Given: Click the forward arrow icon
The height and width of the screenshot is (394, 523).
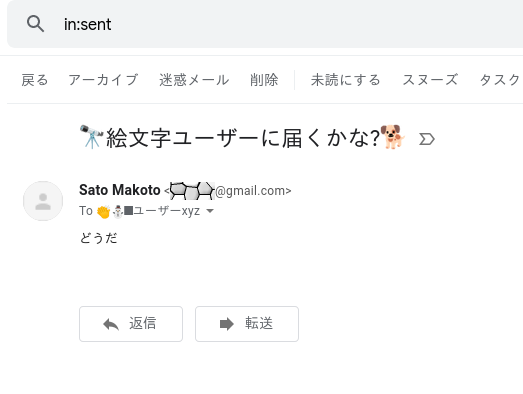Looking at the screenshot, I should (227, 324).
